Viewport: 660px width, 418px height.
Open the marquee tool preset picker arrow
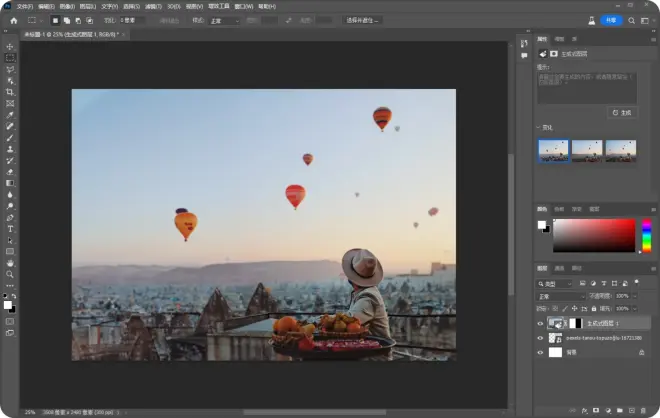[x=41, y=21]
